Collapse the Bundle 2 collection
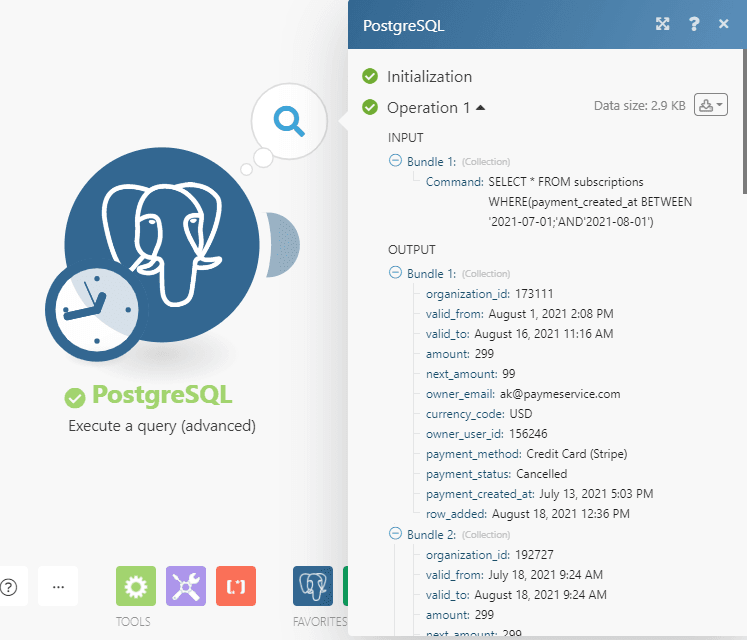Screen dimensions: 747x640 tap(396, 534)
